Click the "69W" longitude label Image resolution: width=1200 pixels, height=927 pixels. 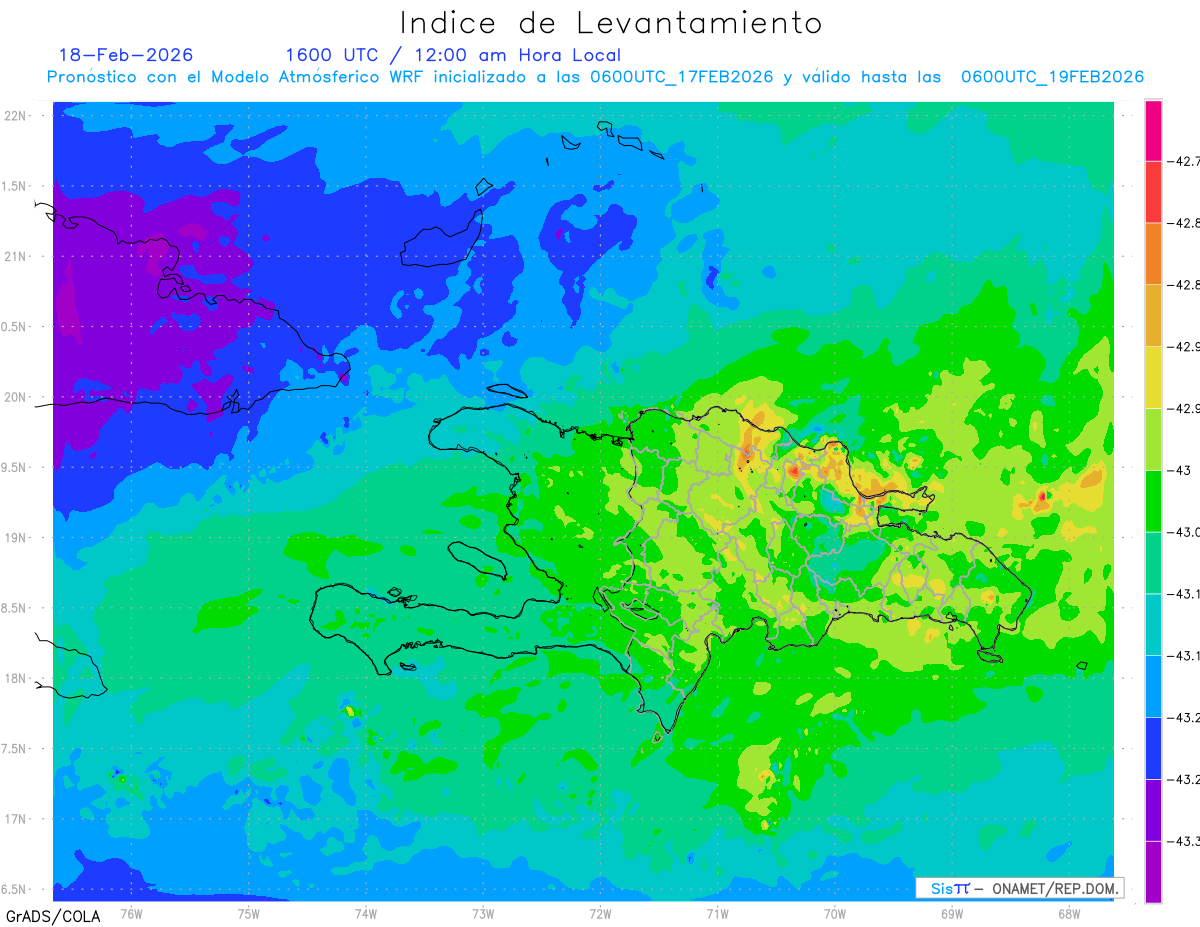952,913
